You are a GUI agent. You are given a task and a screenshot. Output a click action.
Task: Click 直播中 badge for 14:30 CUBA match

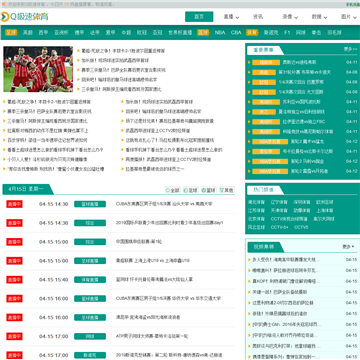pos(14,204)
